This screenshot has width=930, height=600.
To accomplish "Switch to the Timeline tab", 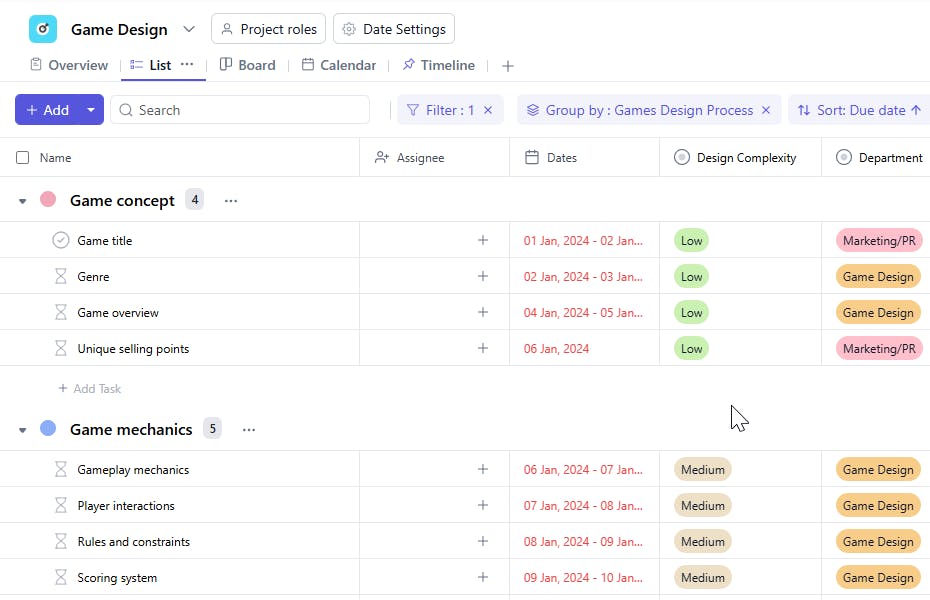I will [438, 65].
